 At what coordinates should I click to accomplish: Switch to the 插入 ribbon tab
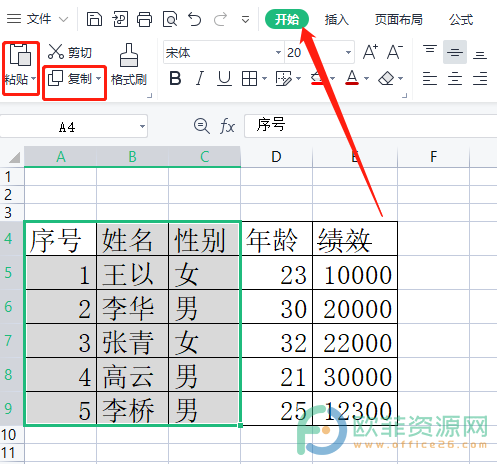(x=337, y=19)
